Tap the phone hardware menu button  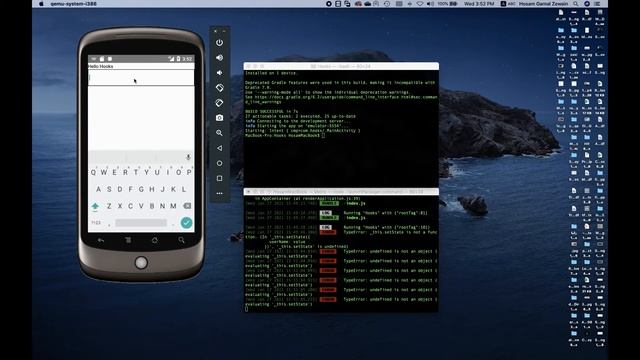[128, 240]
